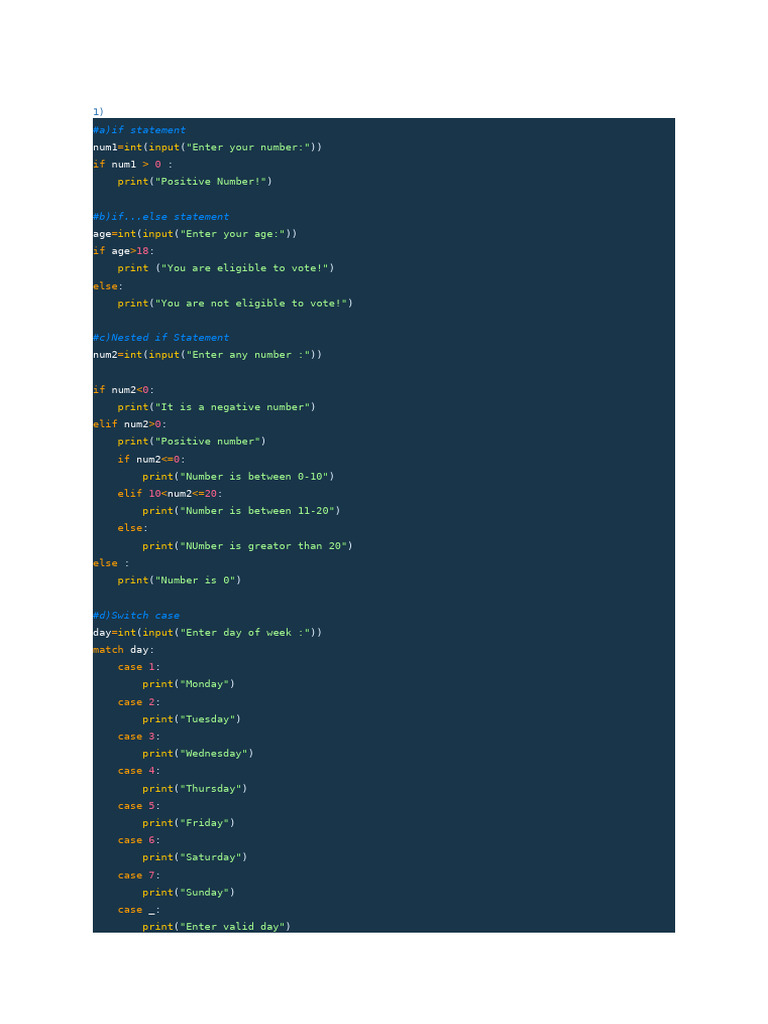Click the "Number is between 11-20" print line
The image size is (768, 1024).
pyautogui.click(x=241, y=511)
